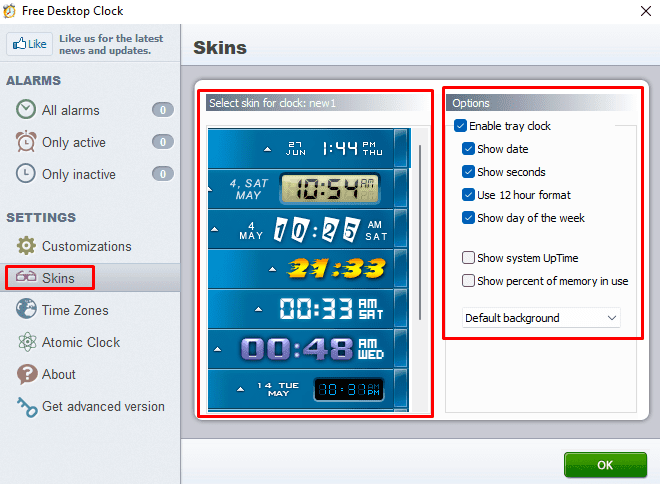Click the key icon for advanced version
The height and width of the screenshot is (484, 660).
27,407
